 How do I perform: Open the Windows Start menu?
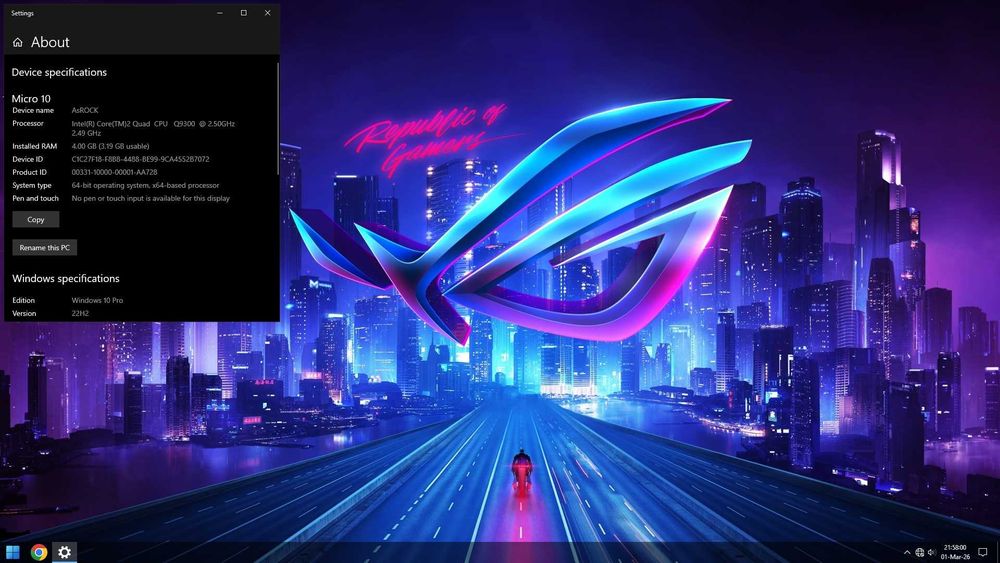(12, 552)
